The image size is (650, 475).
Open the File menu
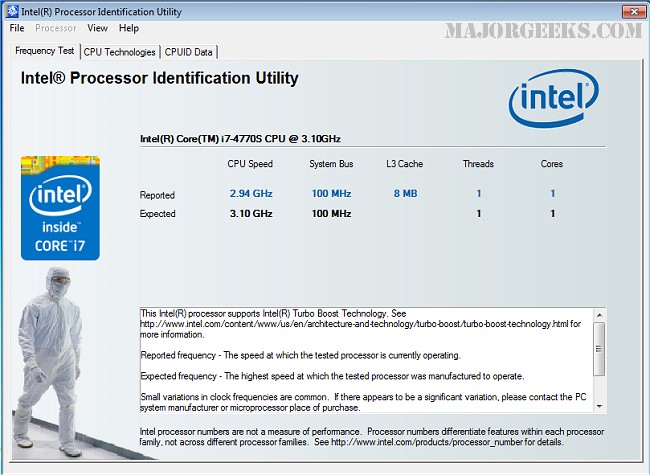17,28
